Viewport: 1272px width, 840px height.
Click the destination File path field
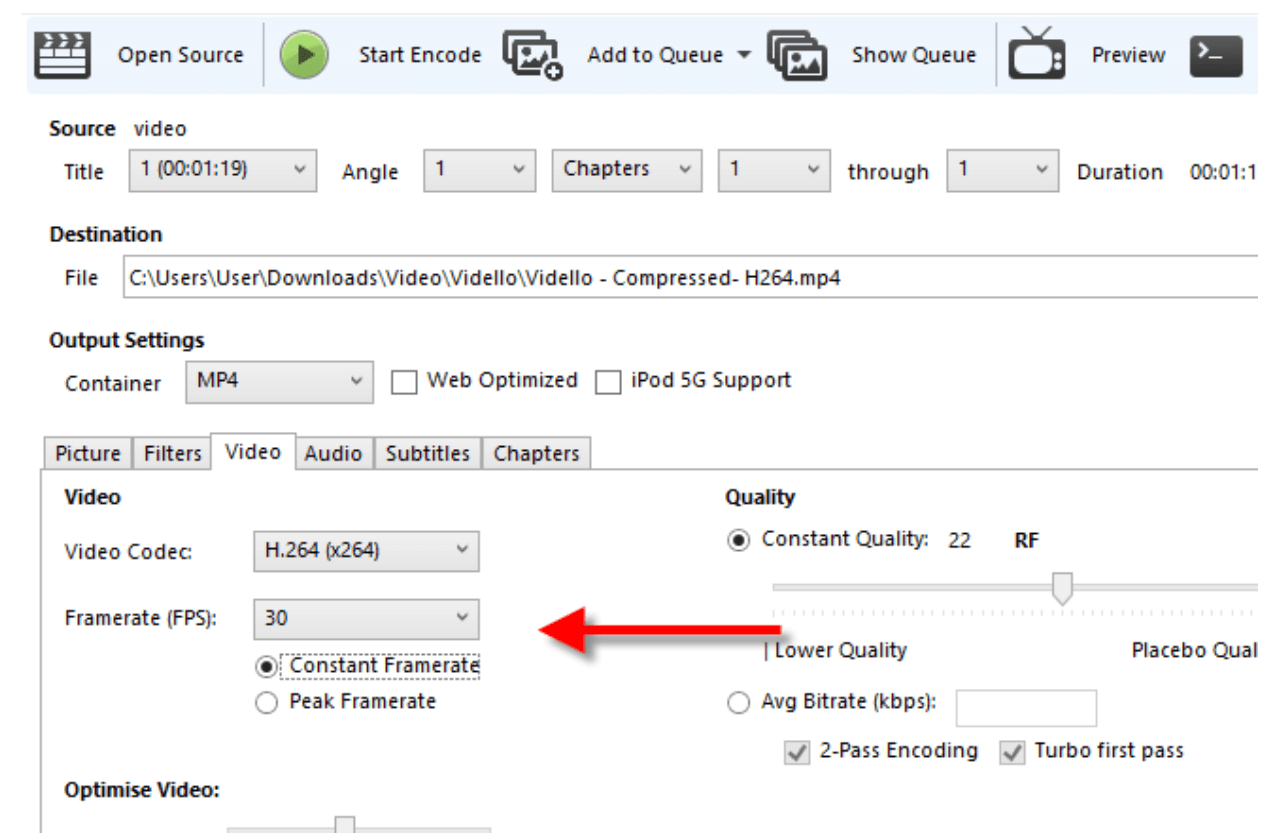[690, 278]
